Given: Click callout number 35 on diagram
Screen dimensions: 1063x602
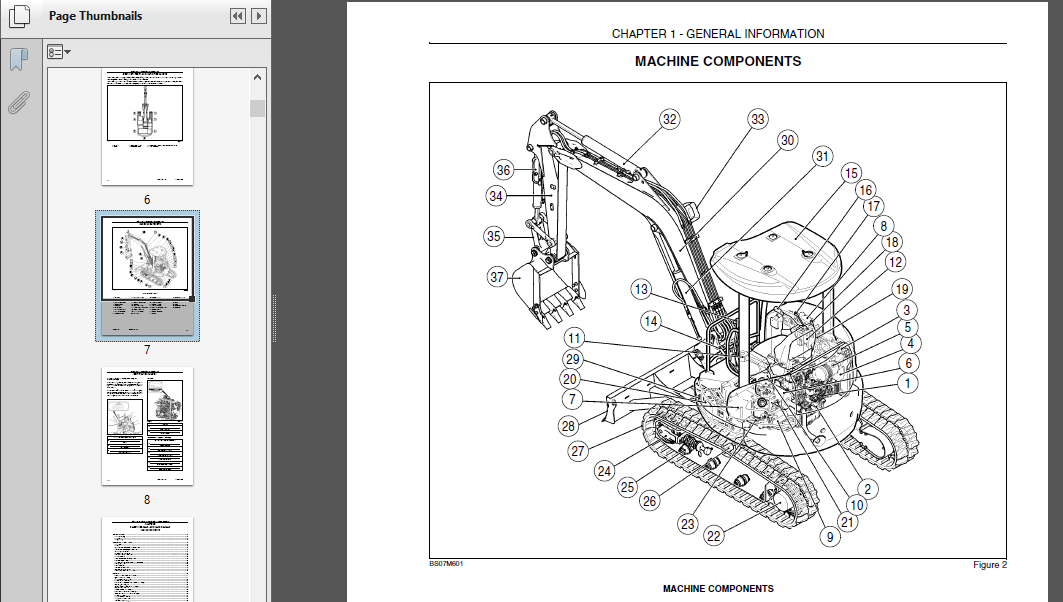Looking at the screenshot, I should (x=494, y=237).
